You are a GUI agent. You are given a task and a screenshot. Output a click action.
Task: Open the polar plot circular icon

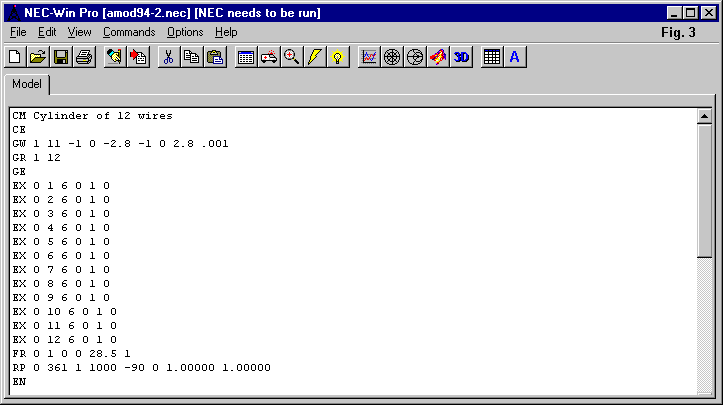(x=392, y=57)
